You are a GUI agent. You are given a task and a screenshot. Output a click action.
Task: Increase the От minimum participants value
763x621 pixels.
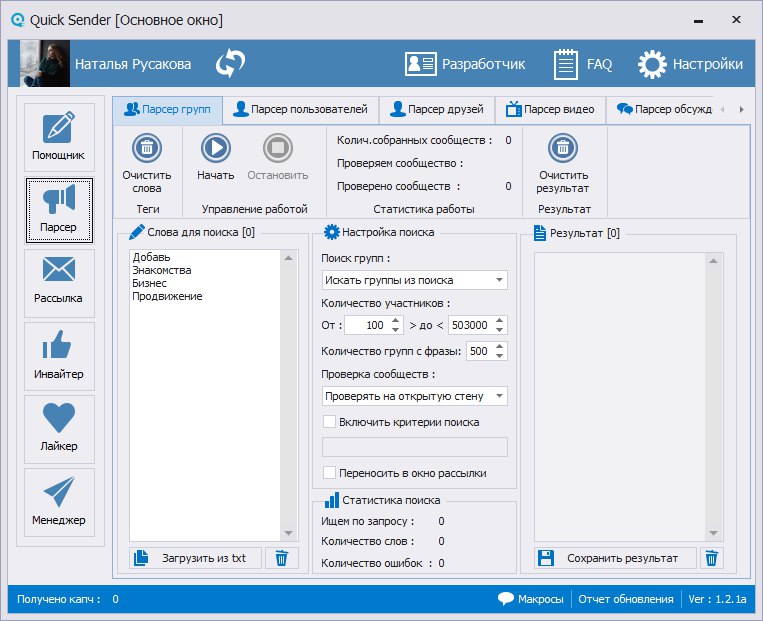point(396,321)
